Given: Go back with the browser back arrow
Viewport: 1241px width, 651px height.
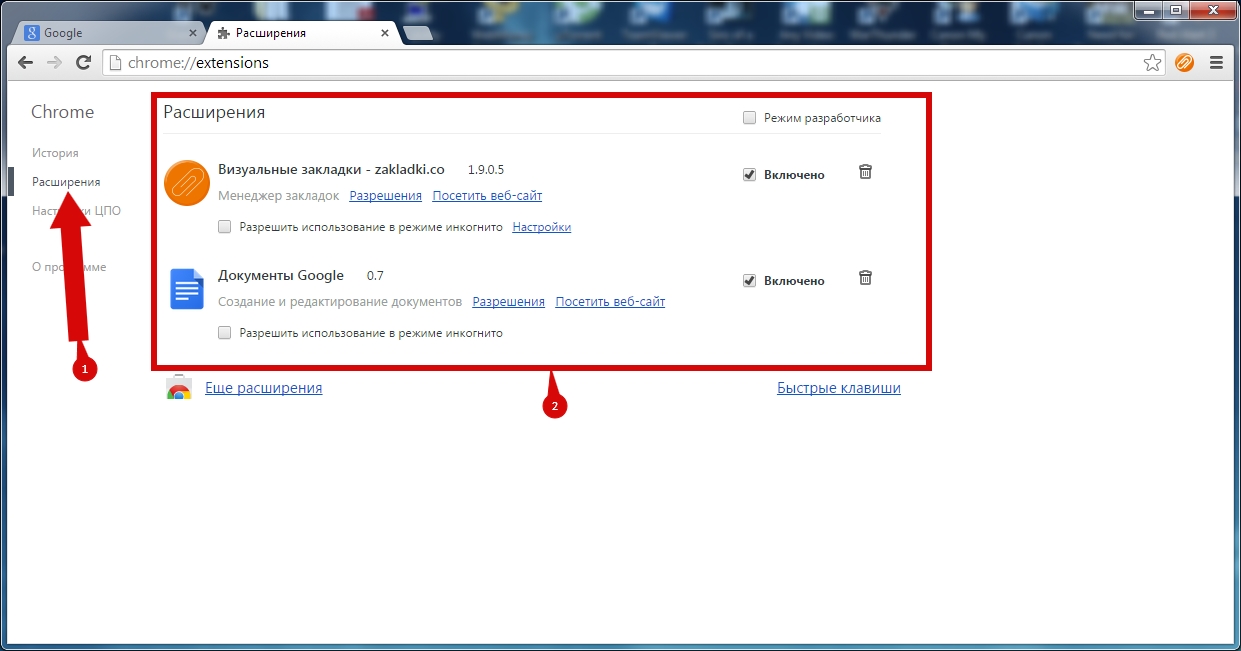Looking at the screenshot, I should point(25,62).
